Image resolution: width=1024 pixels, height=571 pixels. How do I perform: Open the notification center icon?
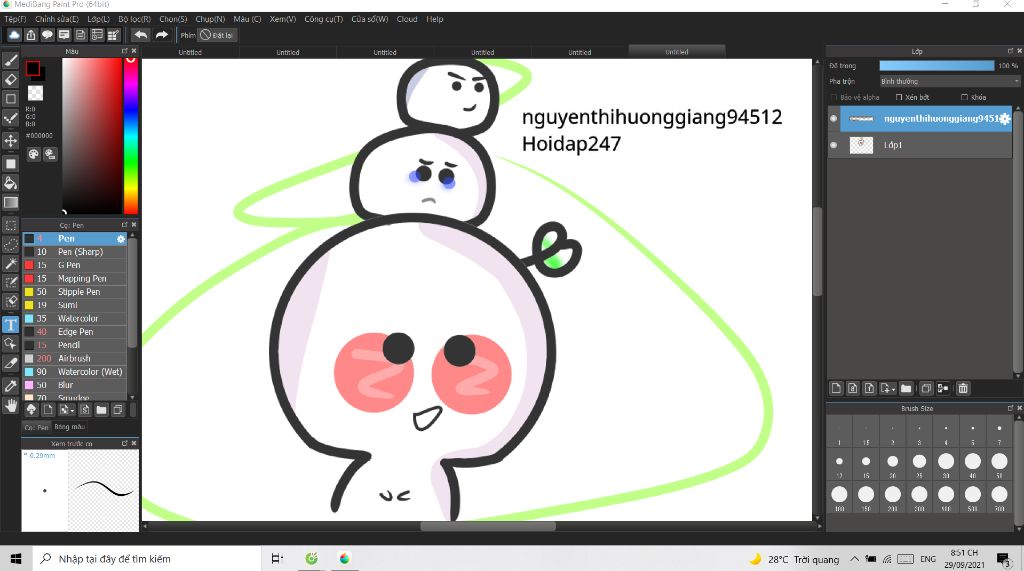(1004, 559)
